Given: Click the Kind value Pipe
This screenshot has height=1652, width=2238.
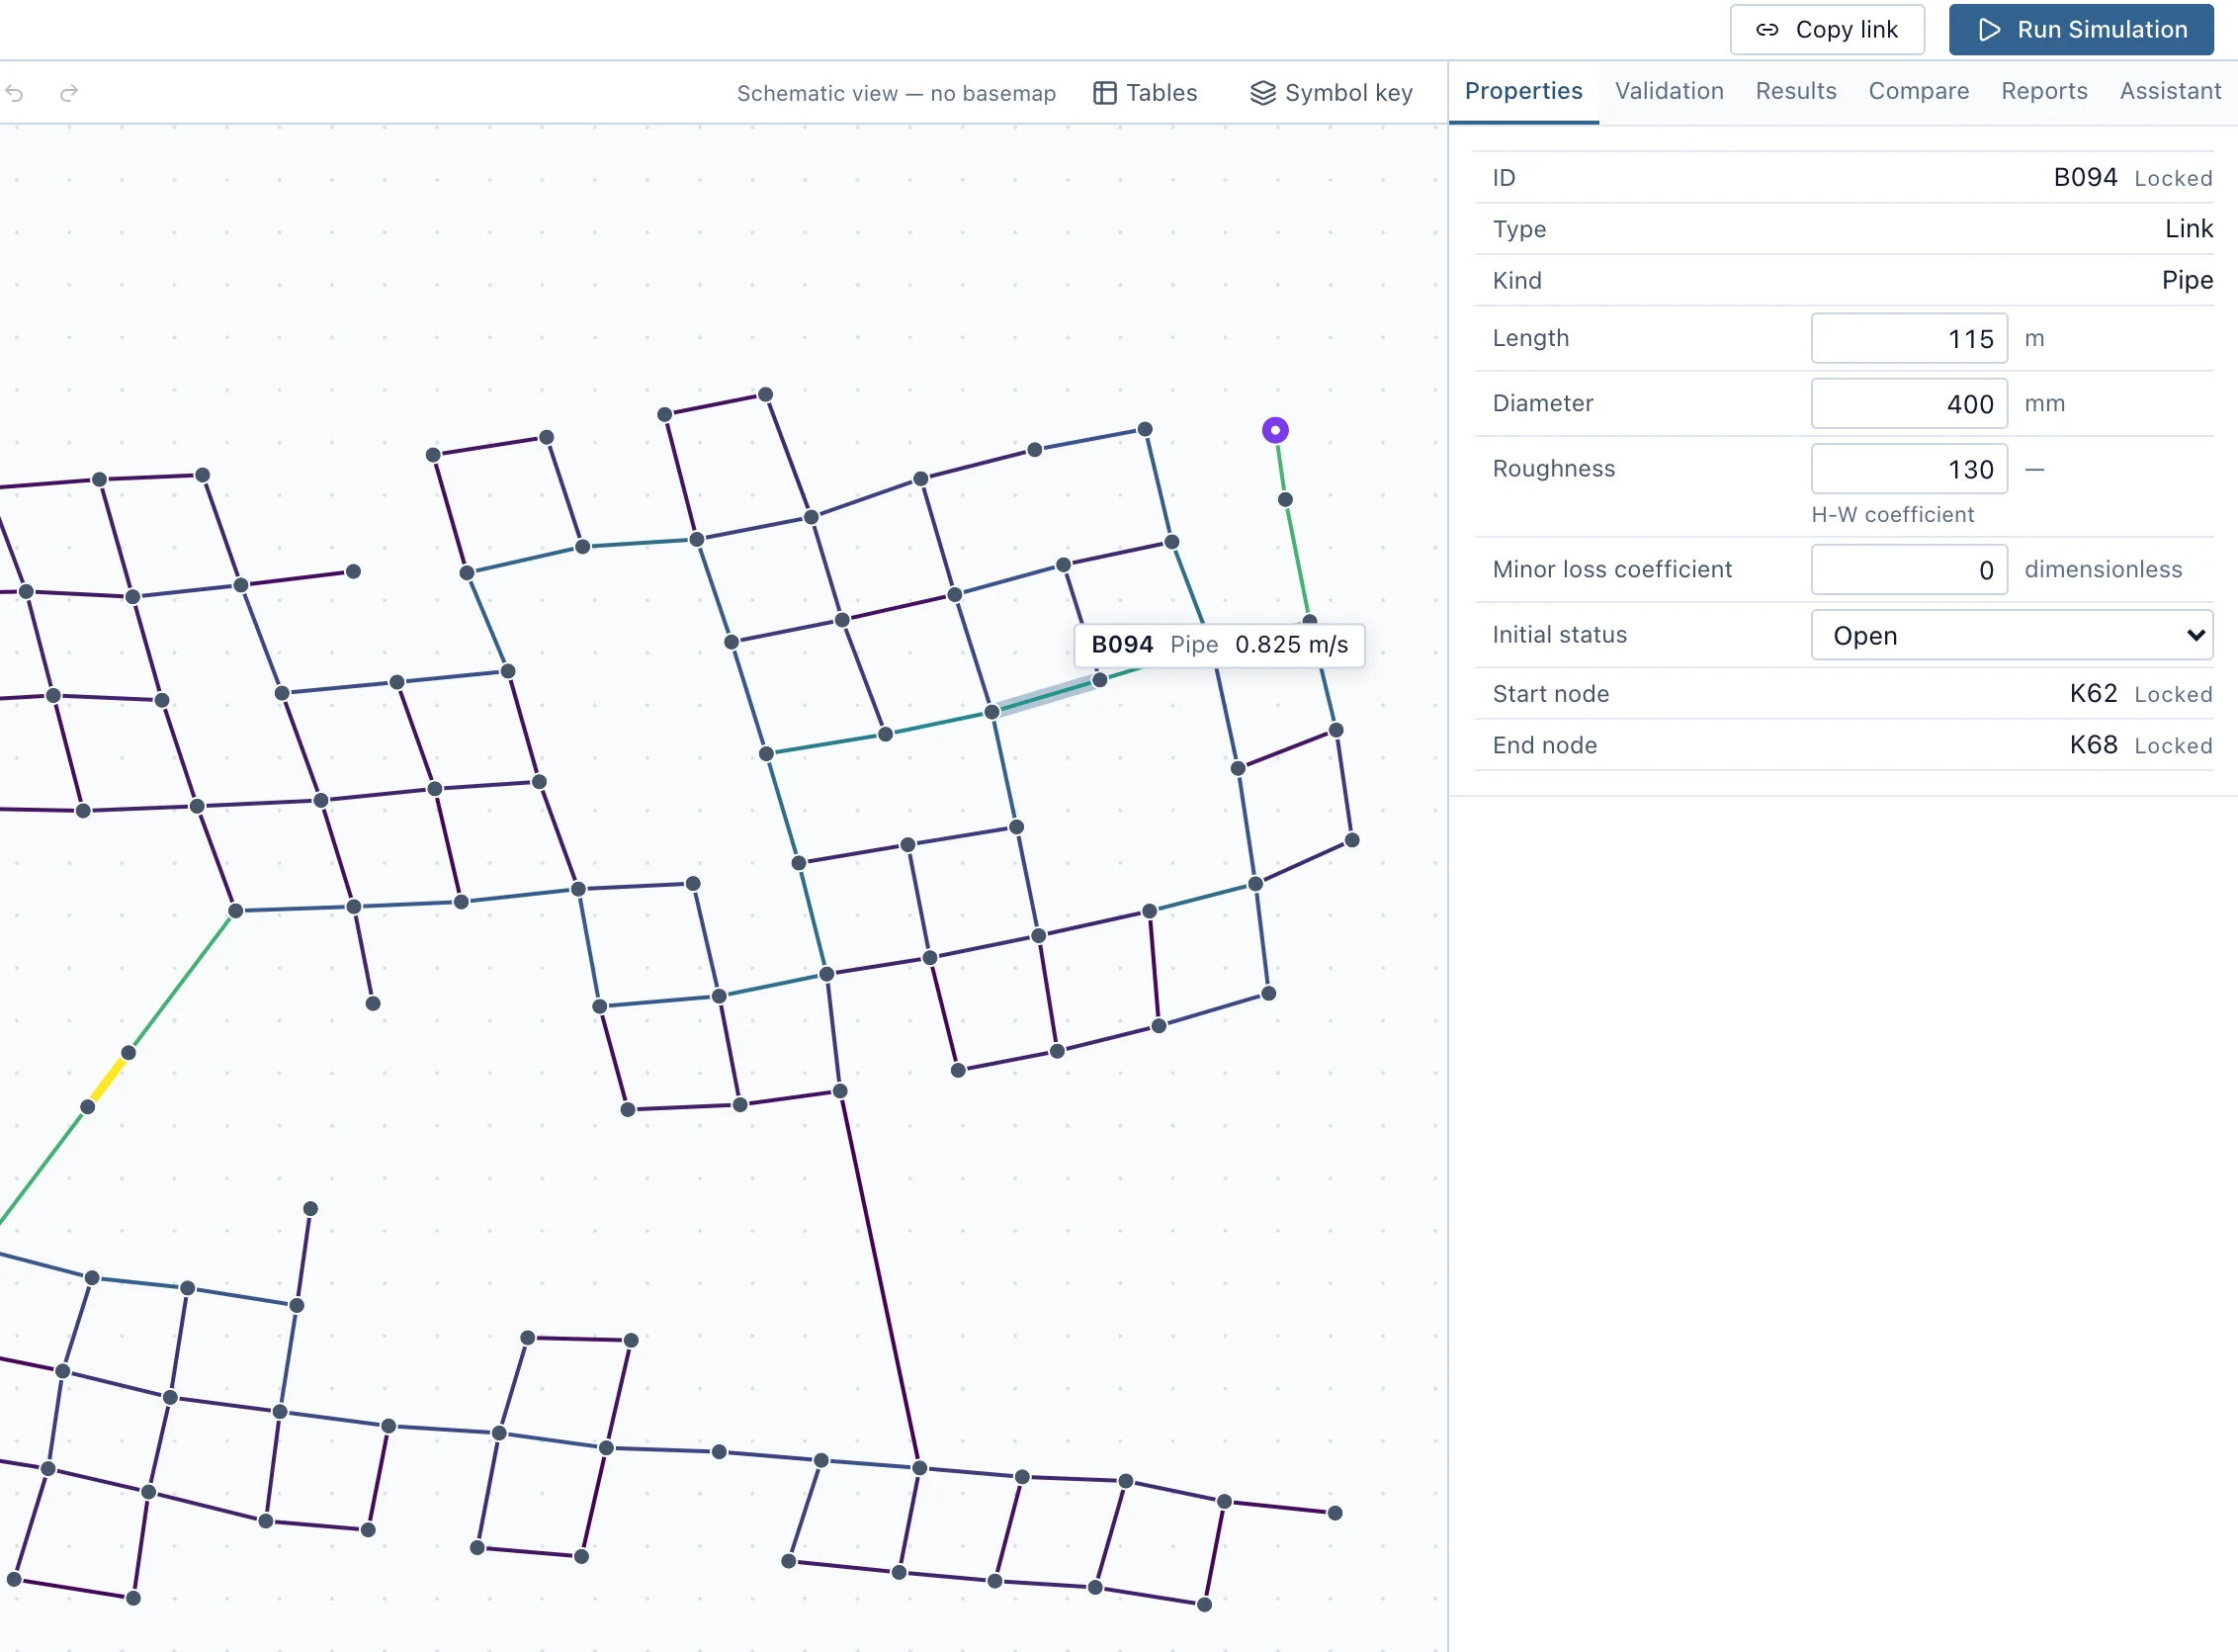Looking at the screenshot, I should [2187, 281].
